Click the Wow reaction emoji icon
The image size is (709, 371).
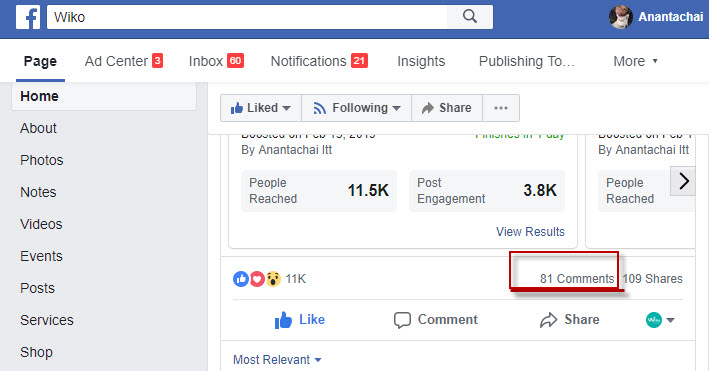[273, 279]
